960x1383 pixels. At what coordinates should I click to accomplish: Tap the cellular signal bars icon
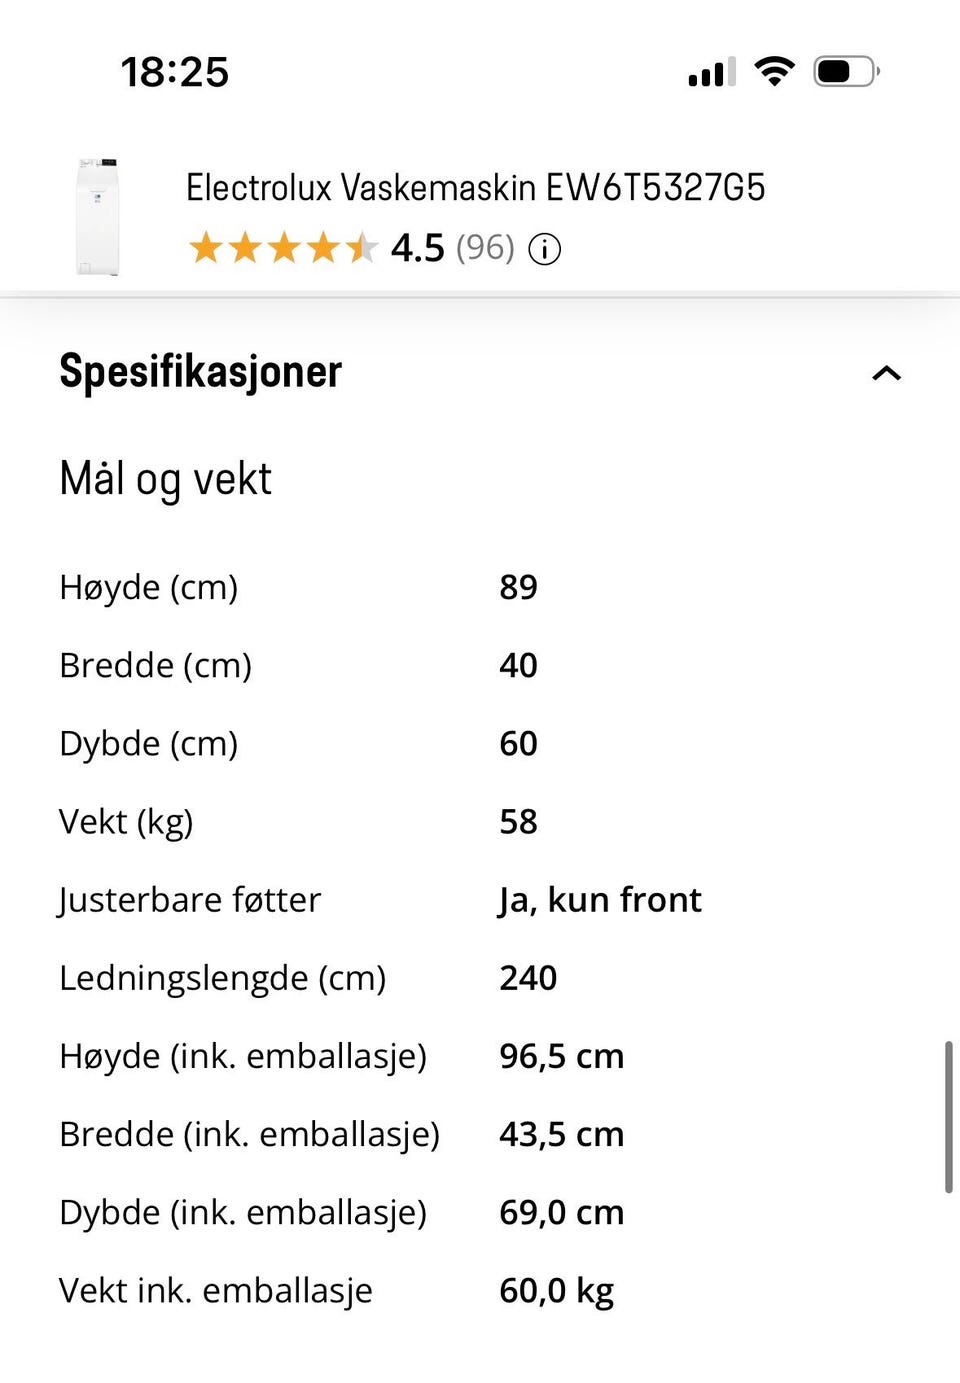pyautogui.click(x=712, y=72)
